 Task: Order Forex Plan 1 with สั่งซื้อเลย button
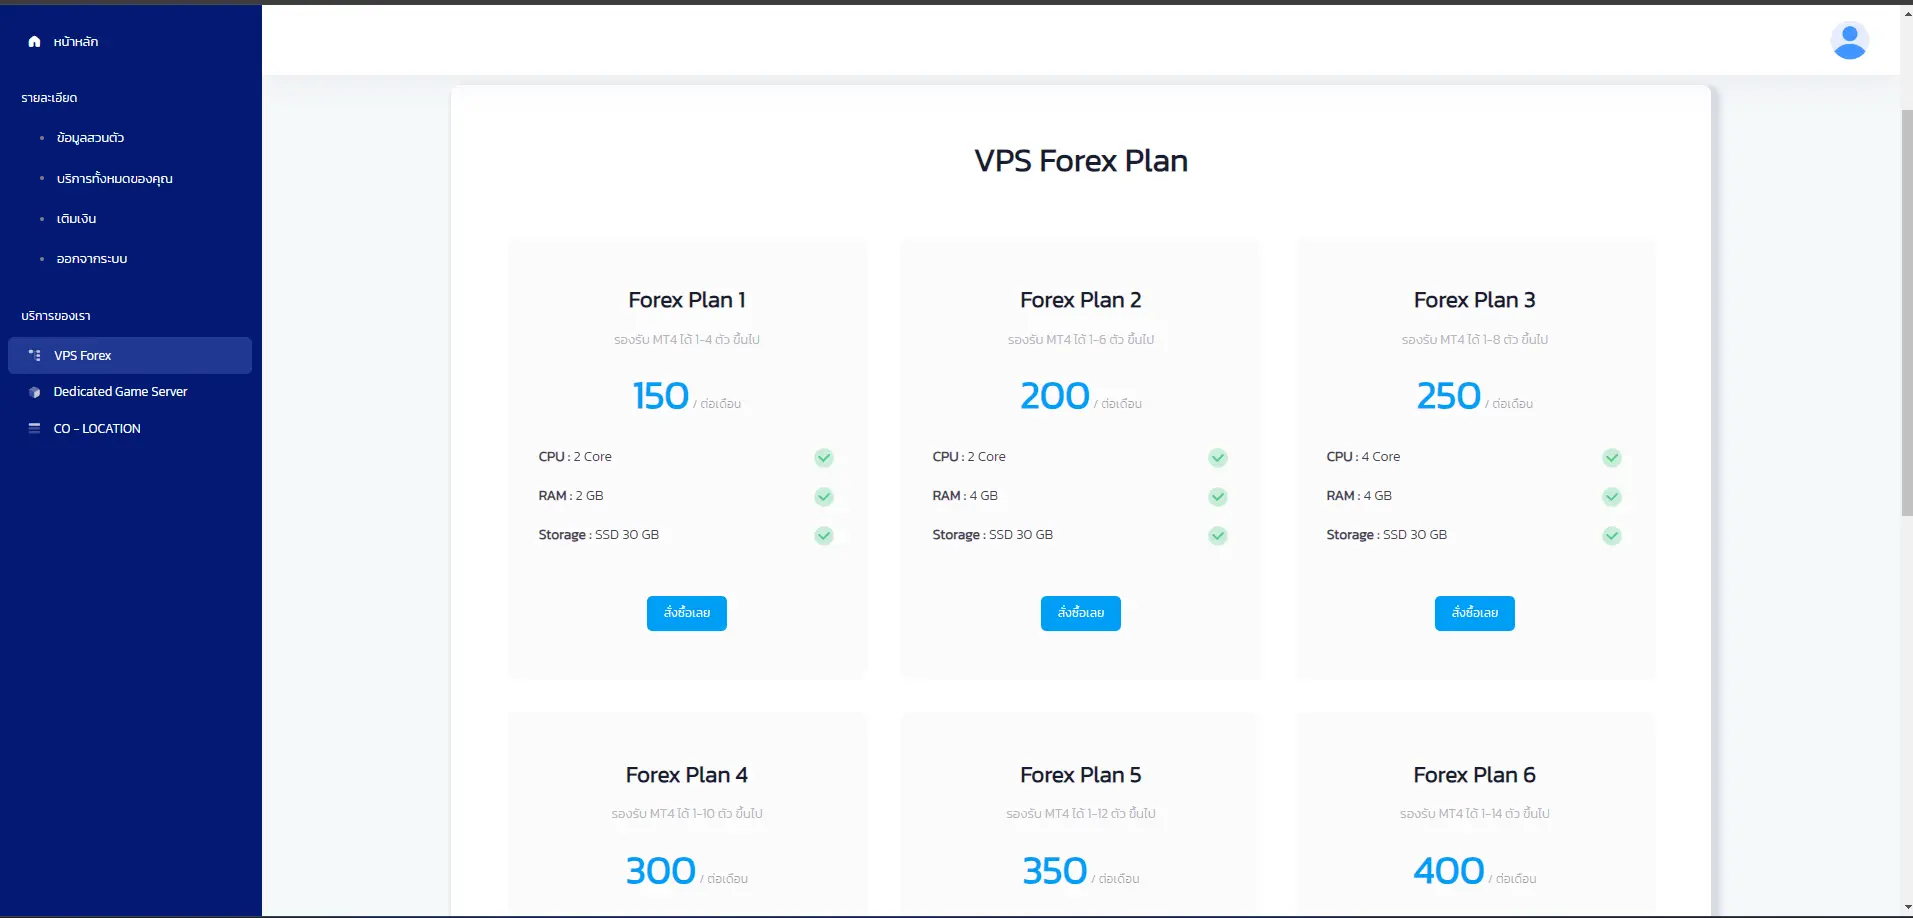[x=687, y=613]
